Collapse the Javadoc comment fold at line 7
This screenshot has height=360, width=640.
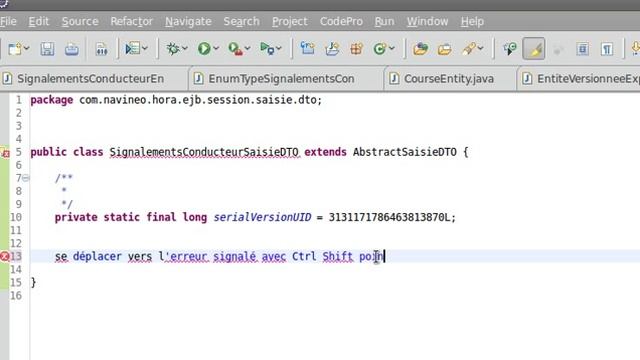tap(26, 178)
